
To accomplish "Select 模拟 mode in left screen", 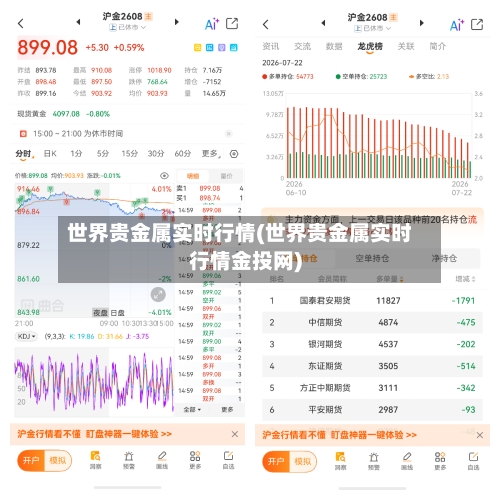I will pos(58,460).
